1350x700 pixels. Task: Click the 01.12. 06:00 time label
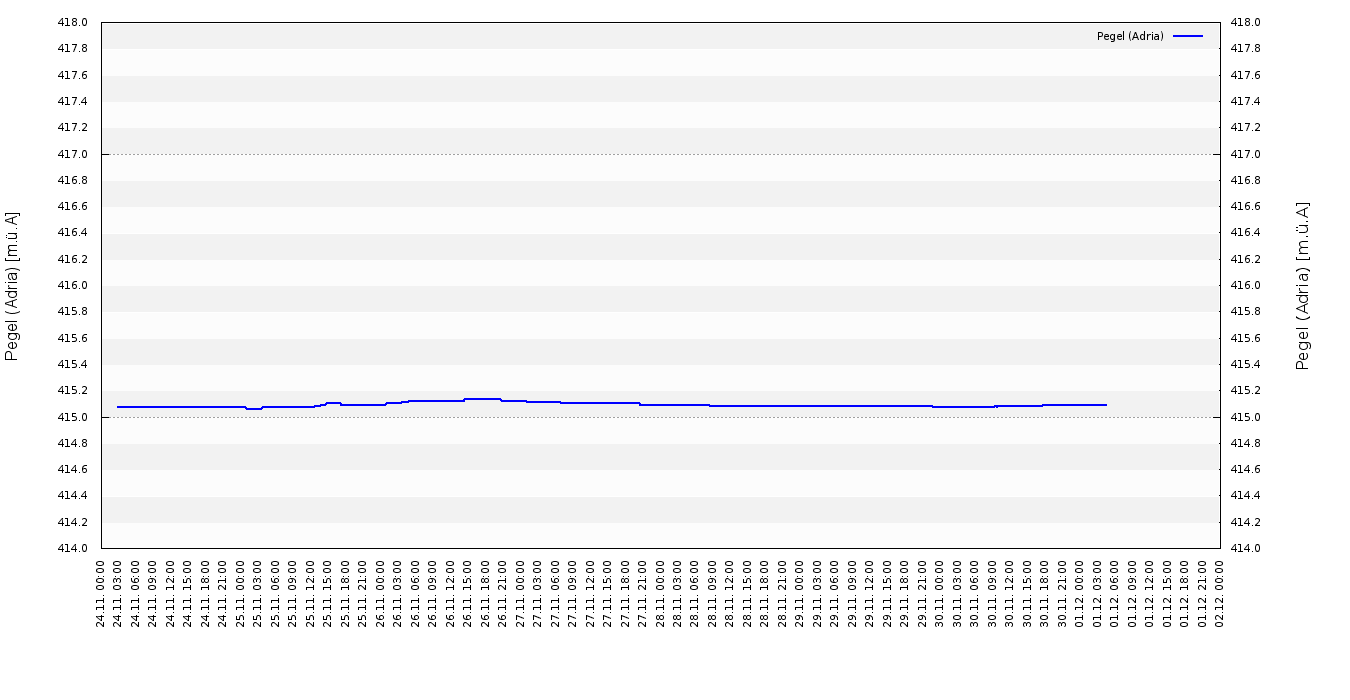1115,594
